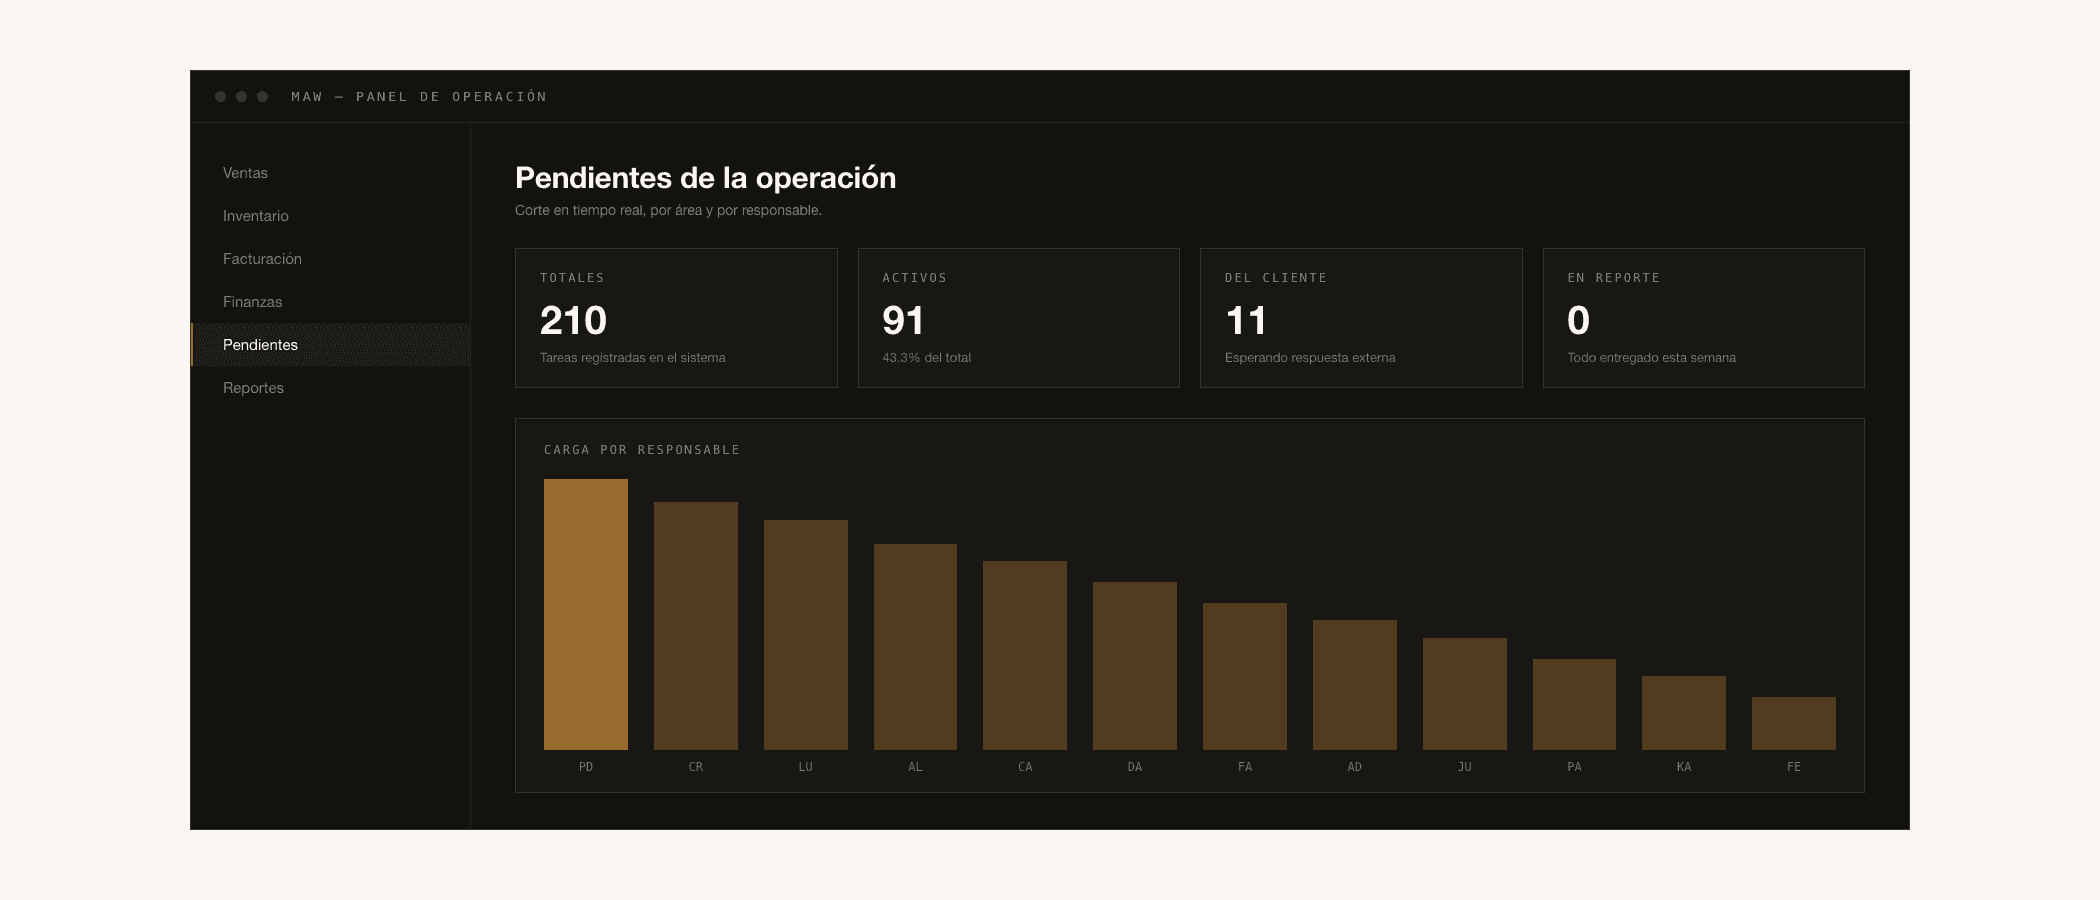Select Facturación in the sidebar

330,259
